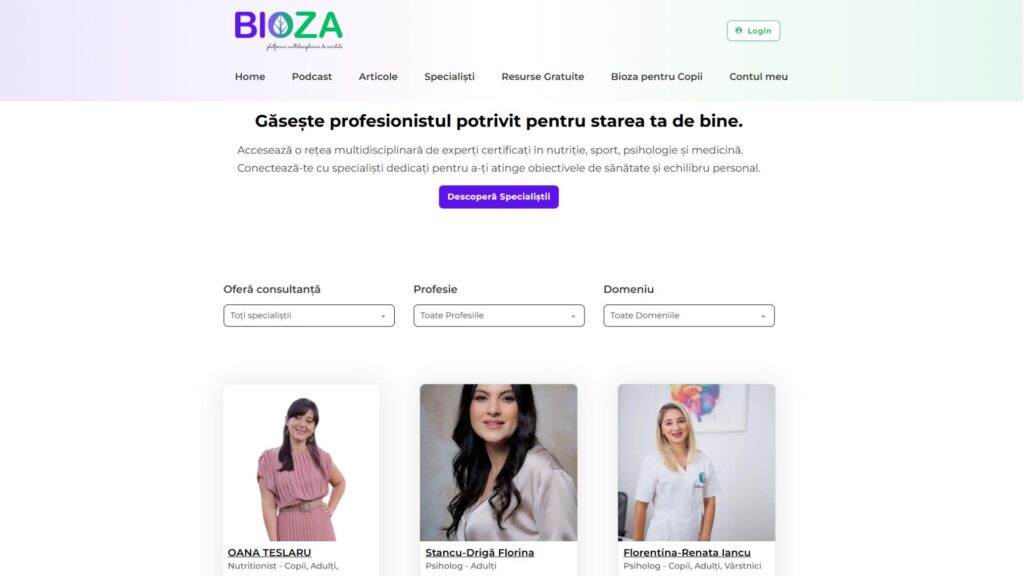This screenshot has height=576, width=1024.
Task: Click the arrow of the Profesie dropdown
Action: click(573, 316)
